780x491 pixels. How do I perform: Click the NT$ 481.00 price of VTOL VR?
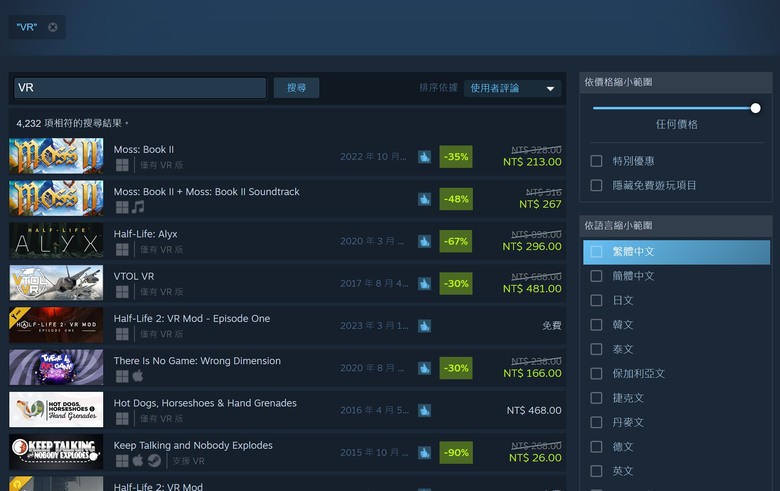tap(532, 289)
